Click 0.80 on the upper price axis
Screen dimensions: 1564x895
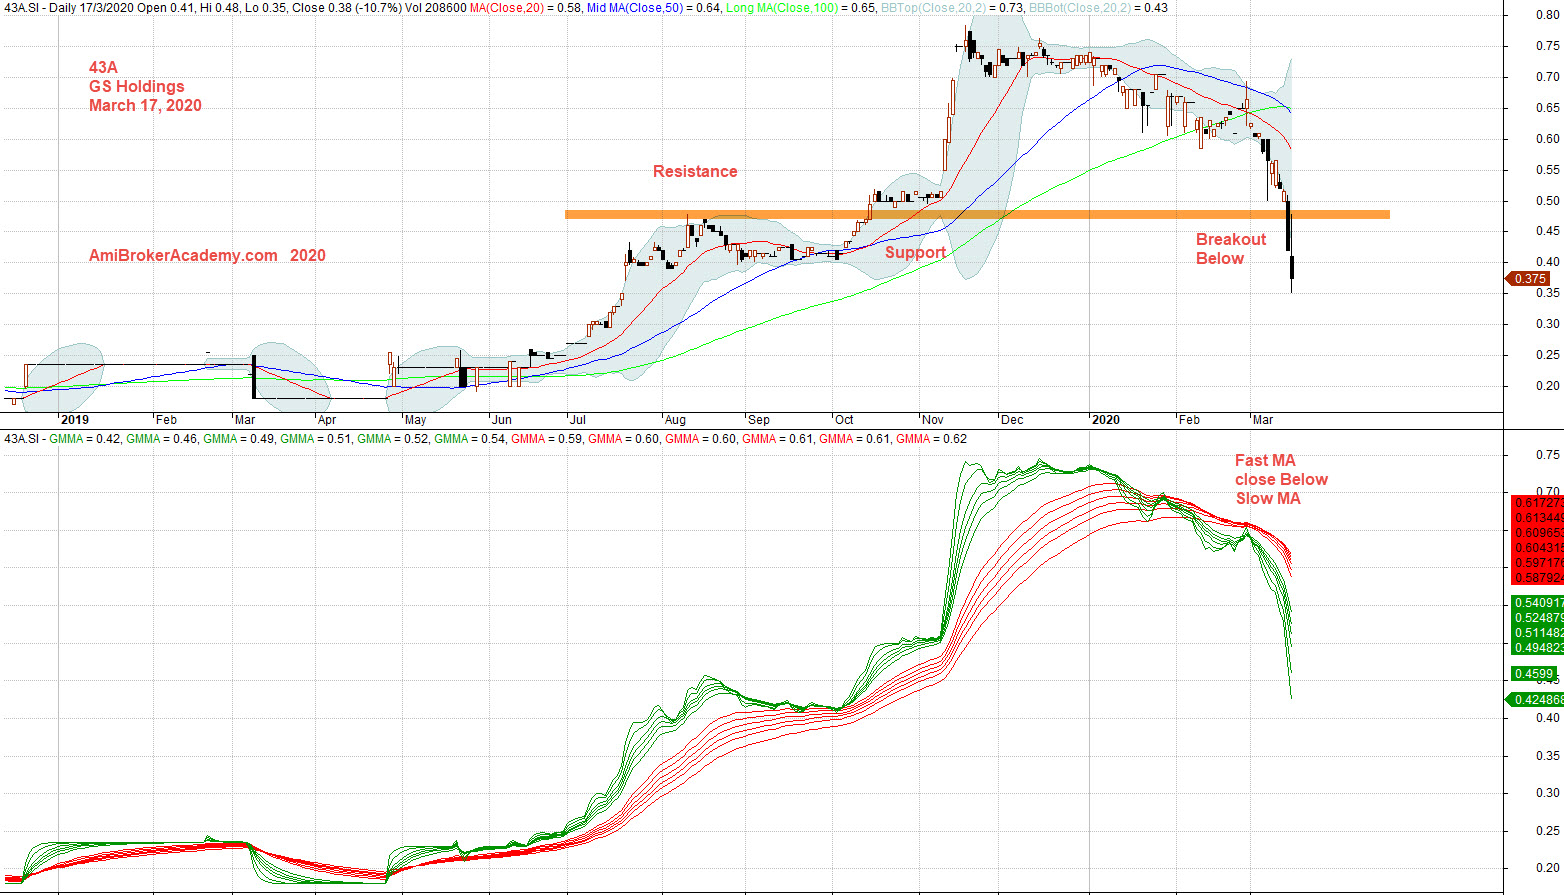1547,15
